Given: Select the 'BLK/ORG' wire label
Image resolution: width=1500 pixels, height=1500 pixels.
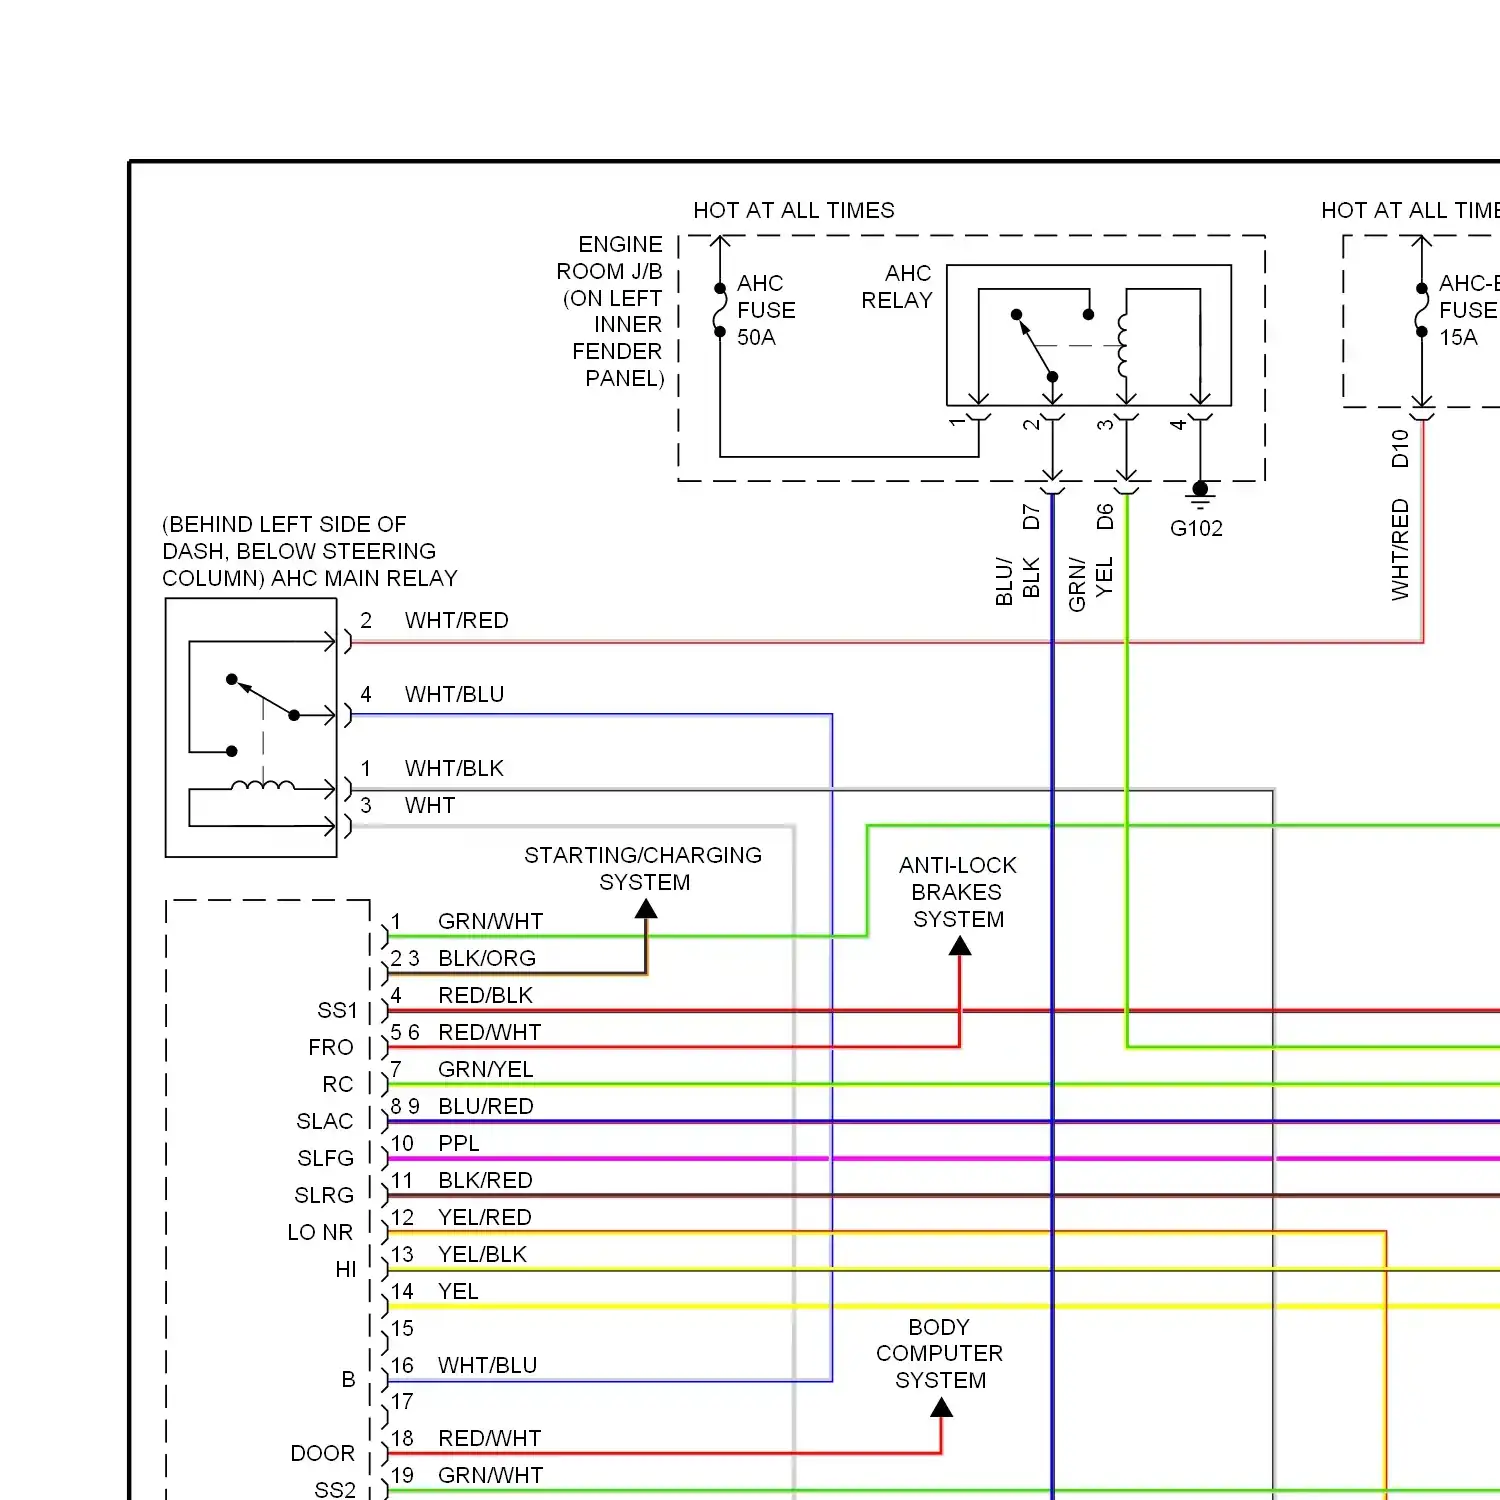Looking at the screenshot, I should pos(487,958).
